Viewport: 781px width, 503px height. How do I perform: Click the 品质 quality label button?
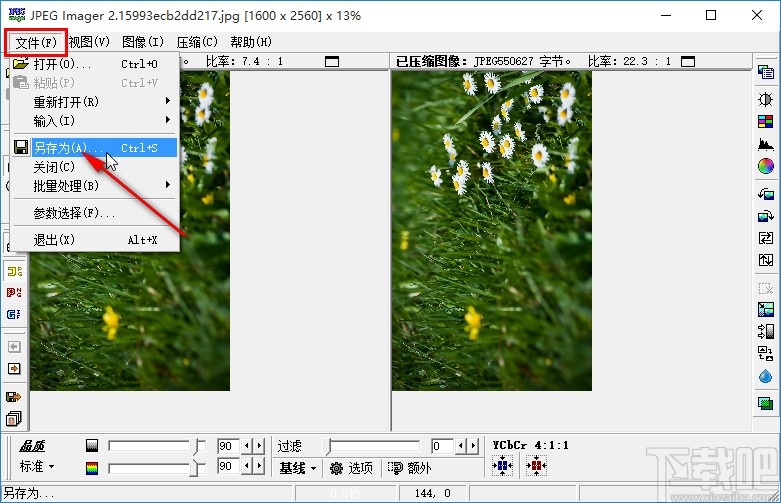point(32,446)
